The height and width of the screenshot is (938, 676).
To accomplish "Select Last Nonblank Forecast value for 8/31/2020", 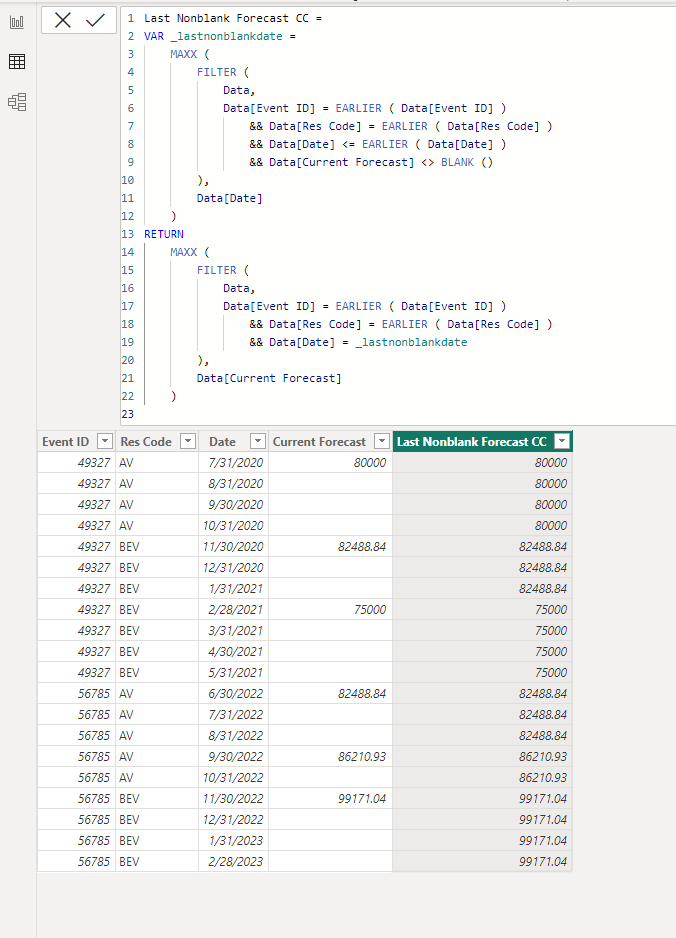I will click(482, 483).
